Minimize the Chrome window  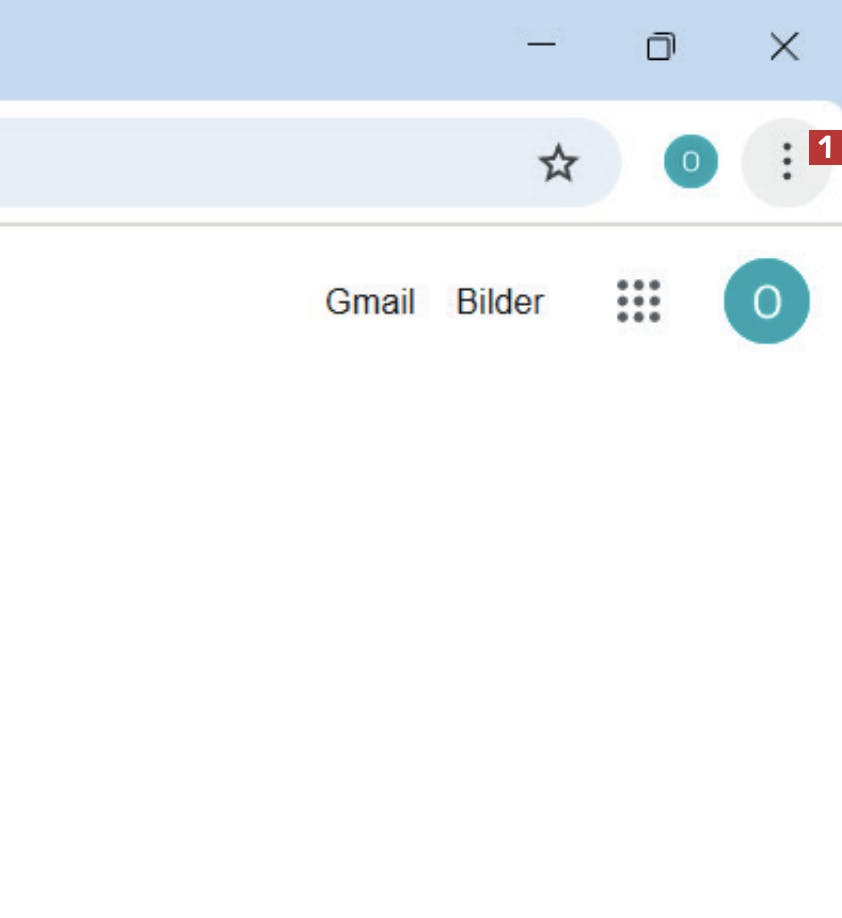coord(541,45)
